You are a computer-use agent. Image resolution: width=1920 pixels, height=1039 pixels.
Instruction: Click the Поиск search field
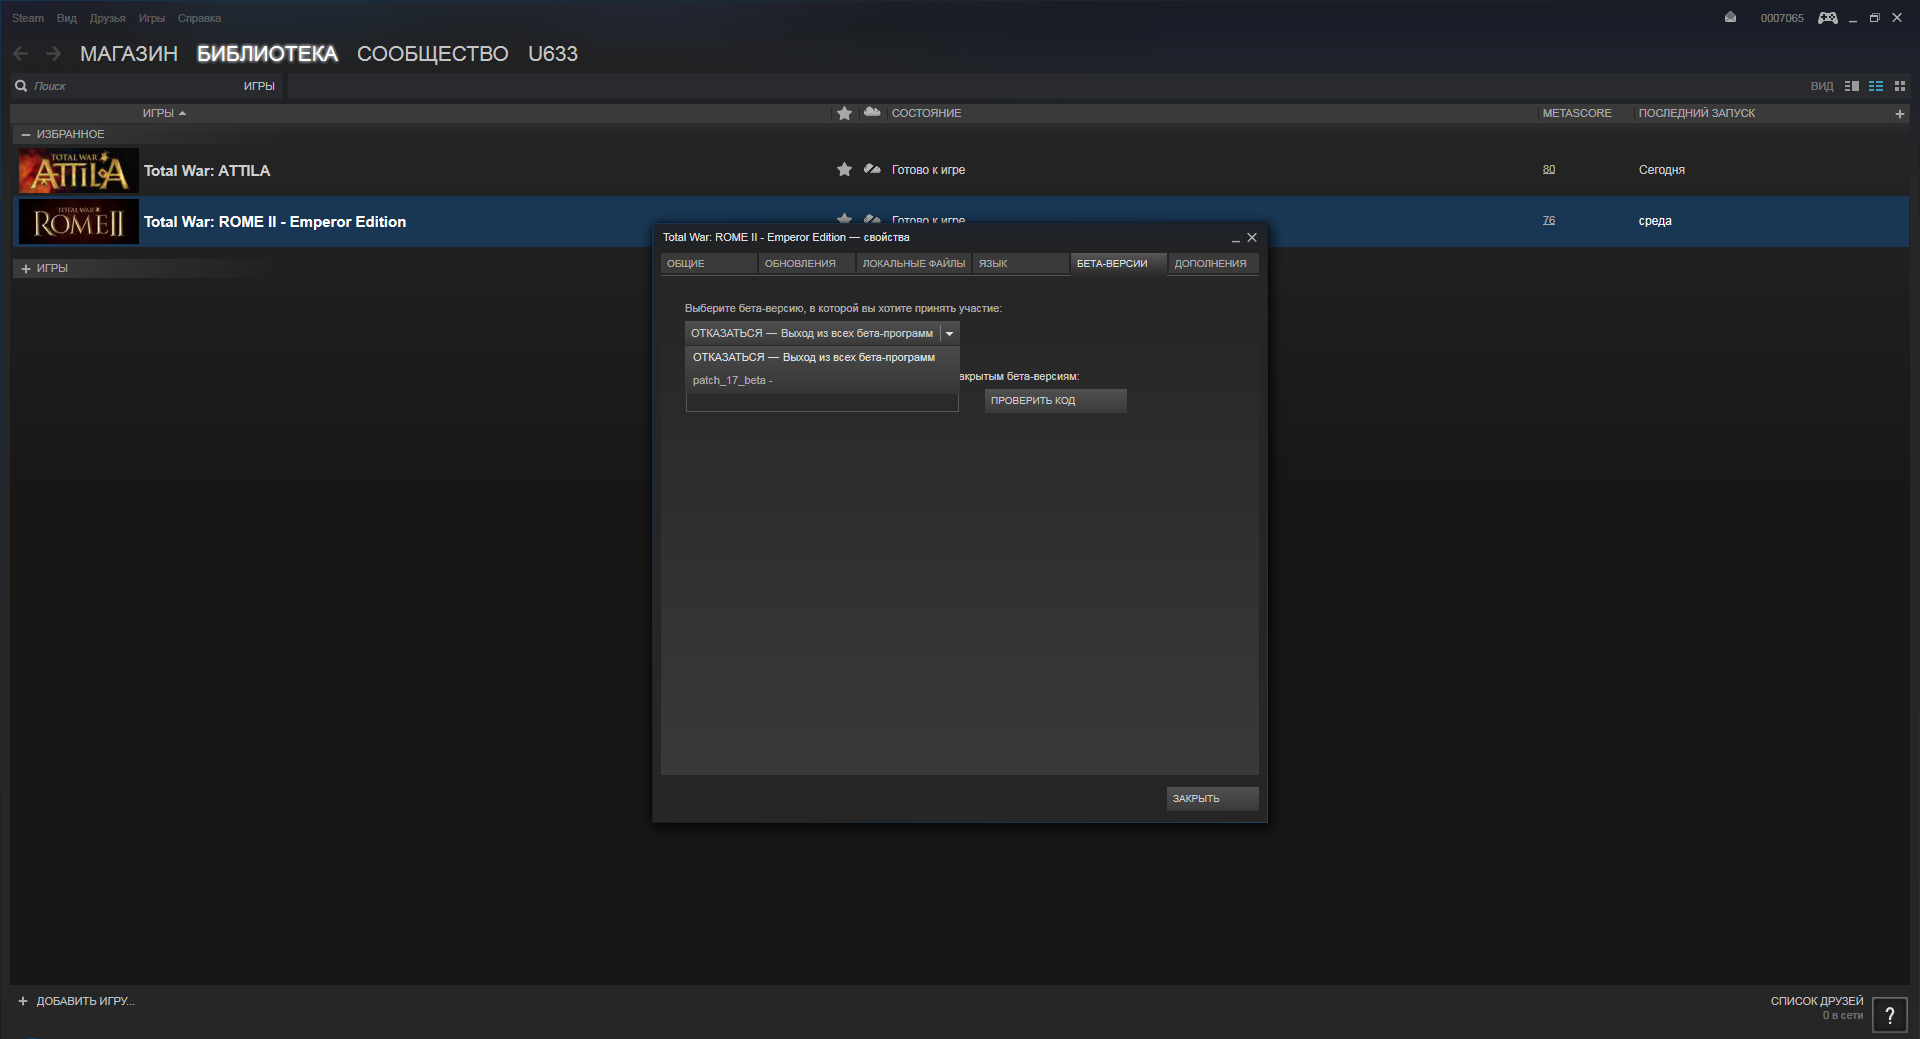130,86
